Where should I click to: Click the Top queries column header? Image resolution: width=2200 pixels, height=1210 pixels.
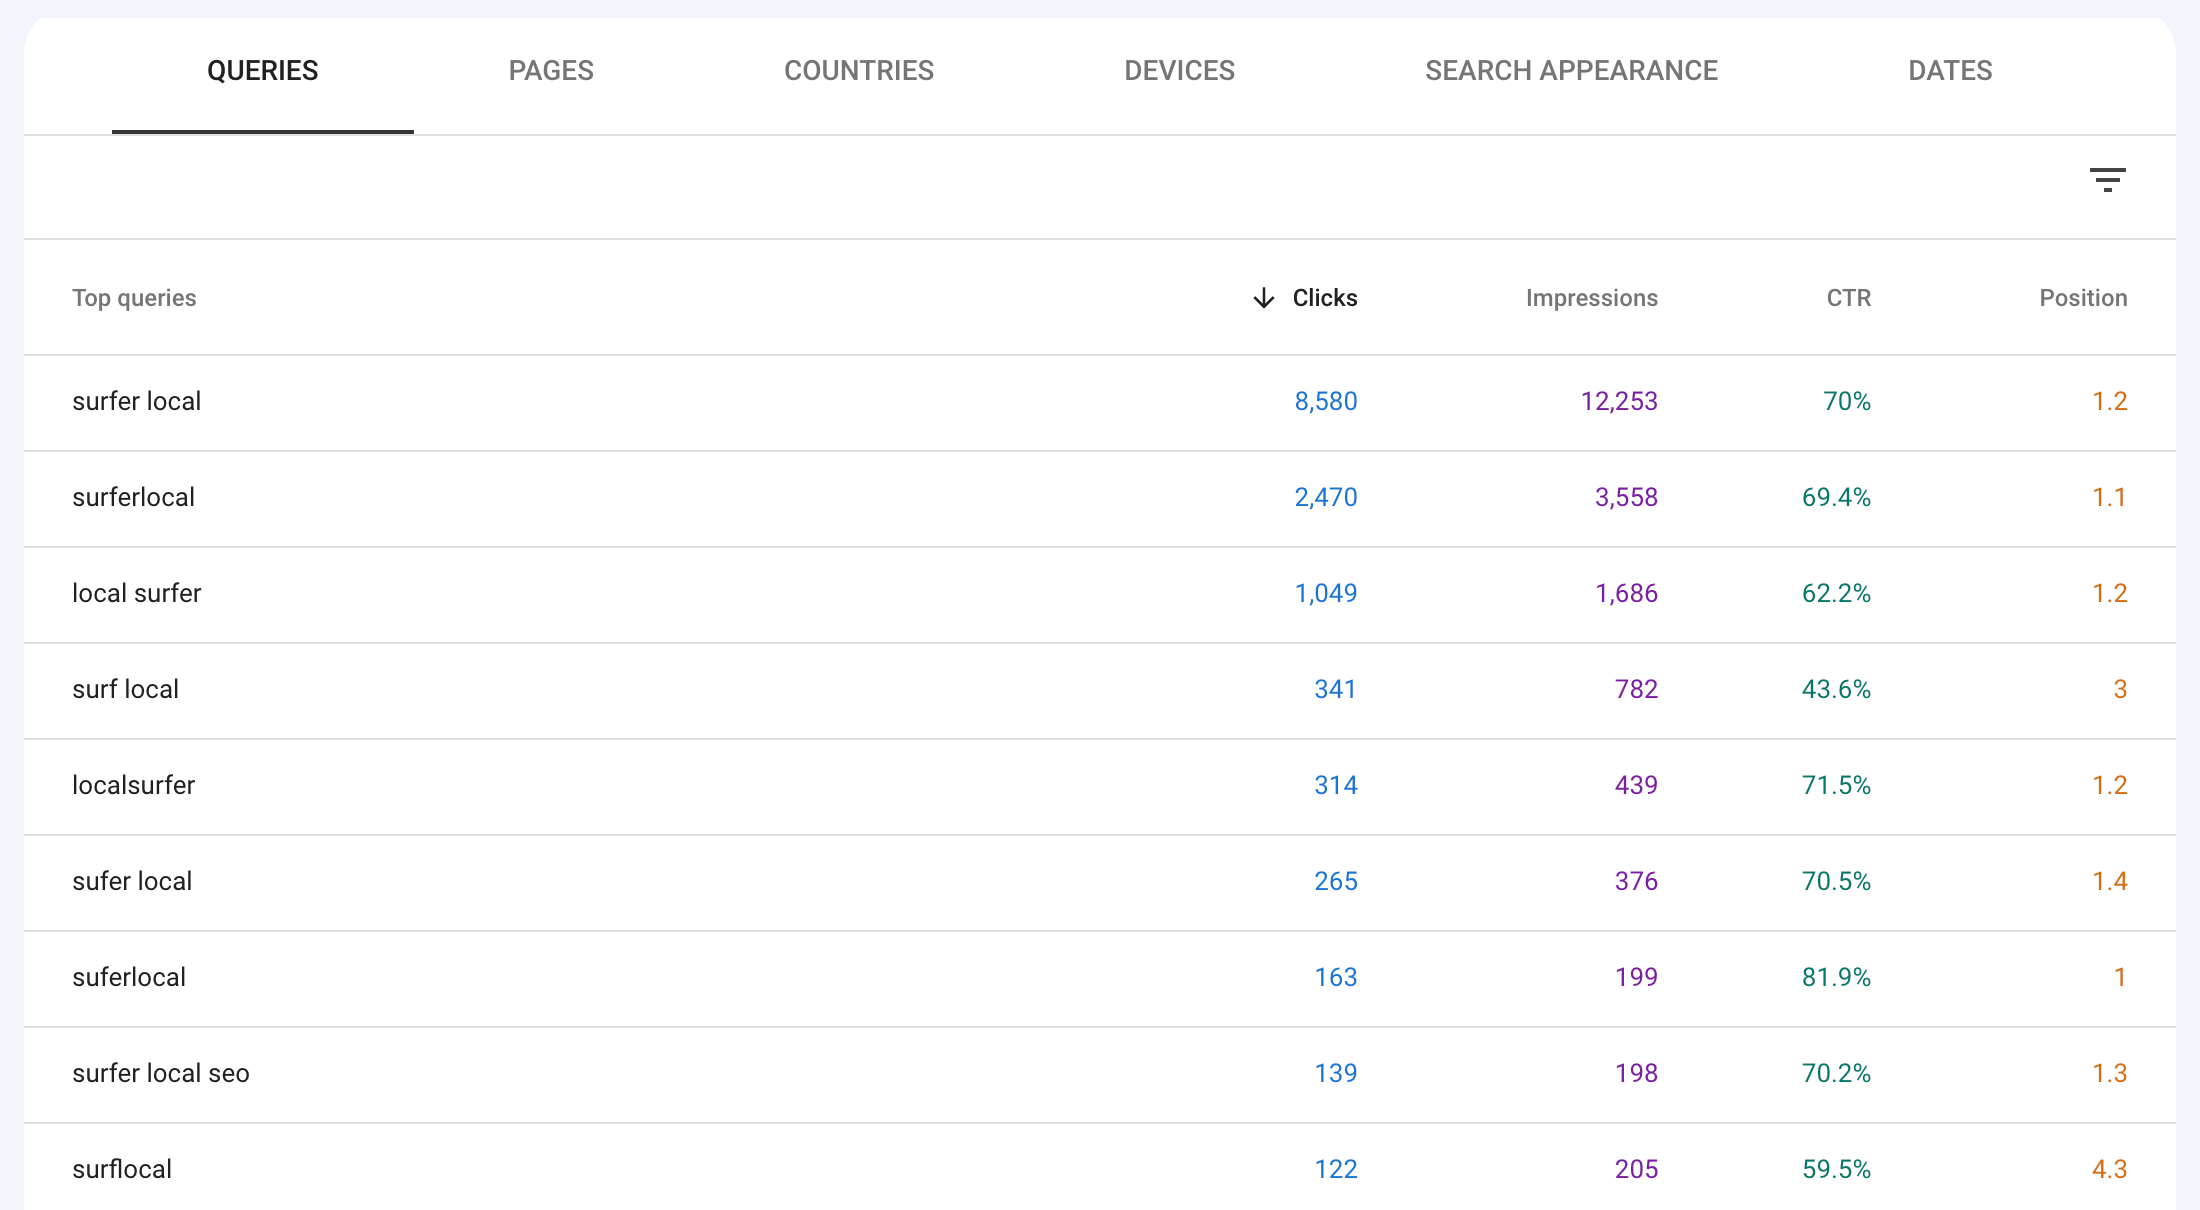134,297
